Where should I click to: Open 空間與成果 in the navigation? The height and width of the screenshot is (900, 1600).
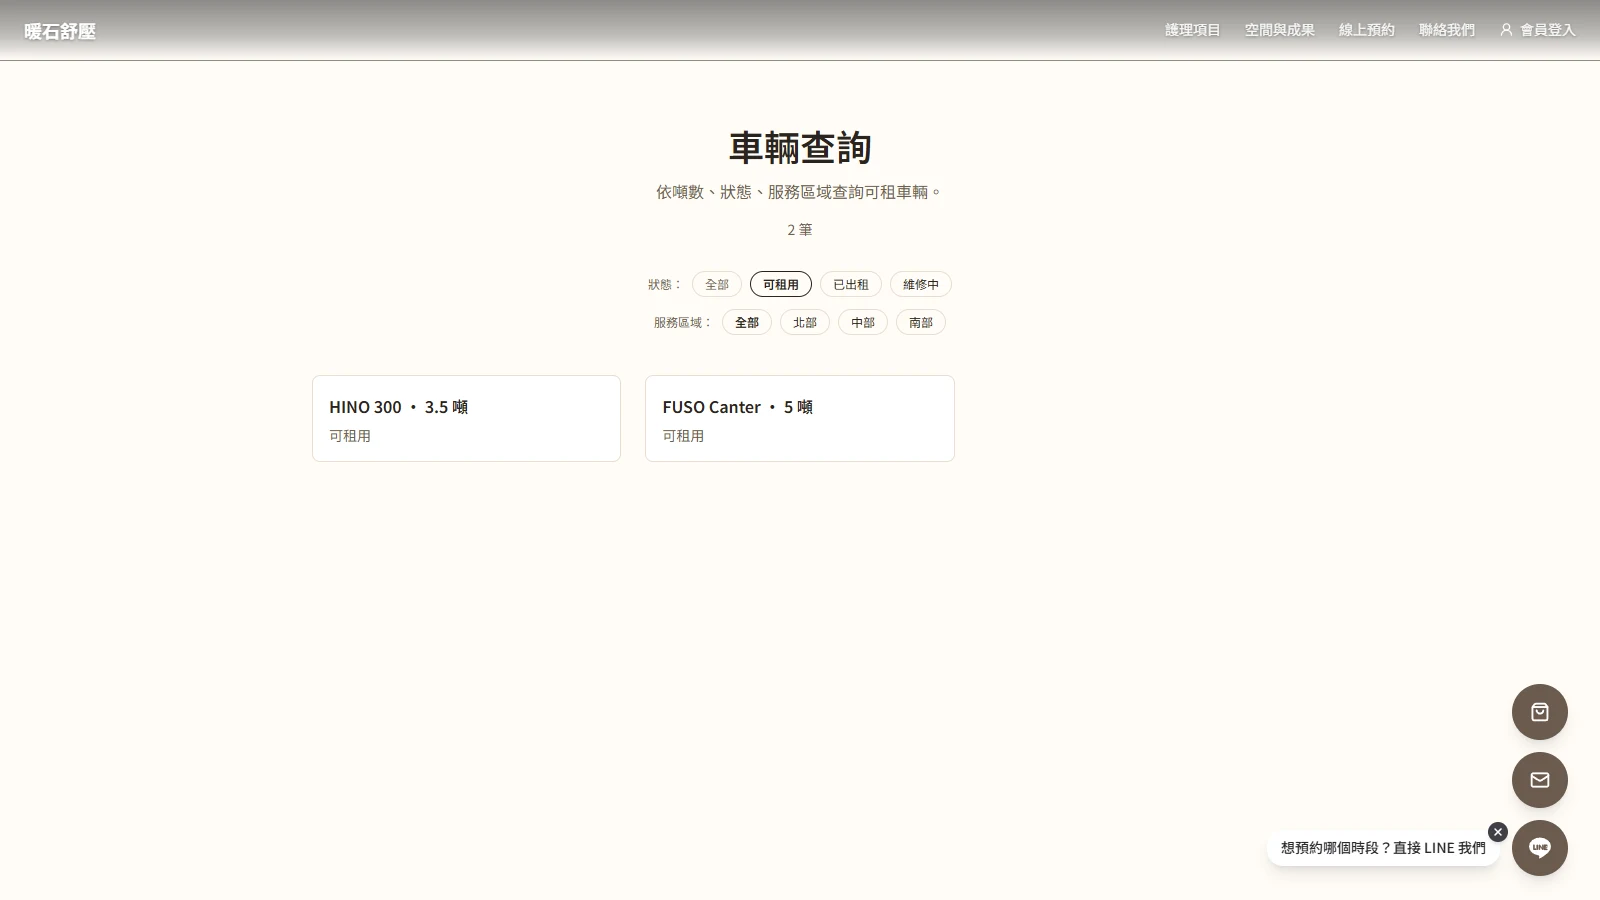coord(1280,30)
